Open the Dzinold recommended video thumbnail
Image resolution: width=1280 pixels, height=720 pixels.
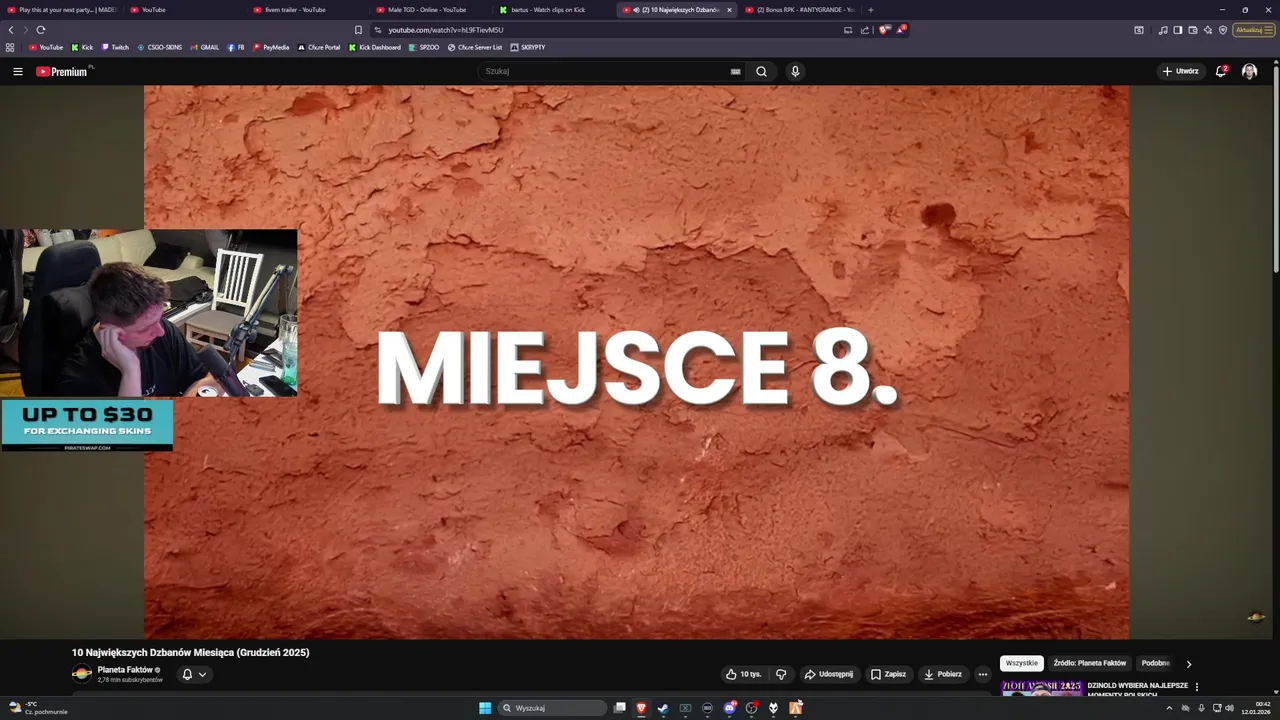pos(1042,688)
